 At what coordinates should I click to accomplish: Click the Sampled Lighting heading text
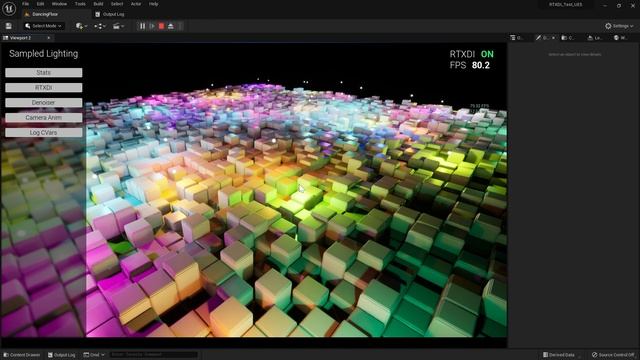[x=43, y=54]
